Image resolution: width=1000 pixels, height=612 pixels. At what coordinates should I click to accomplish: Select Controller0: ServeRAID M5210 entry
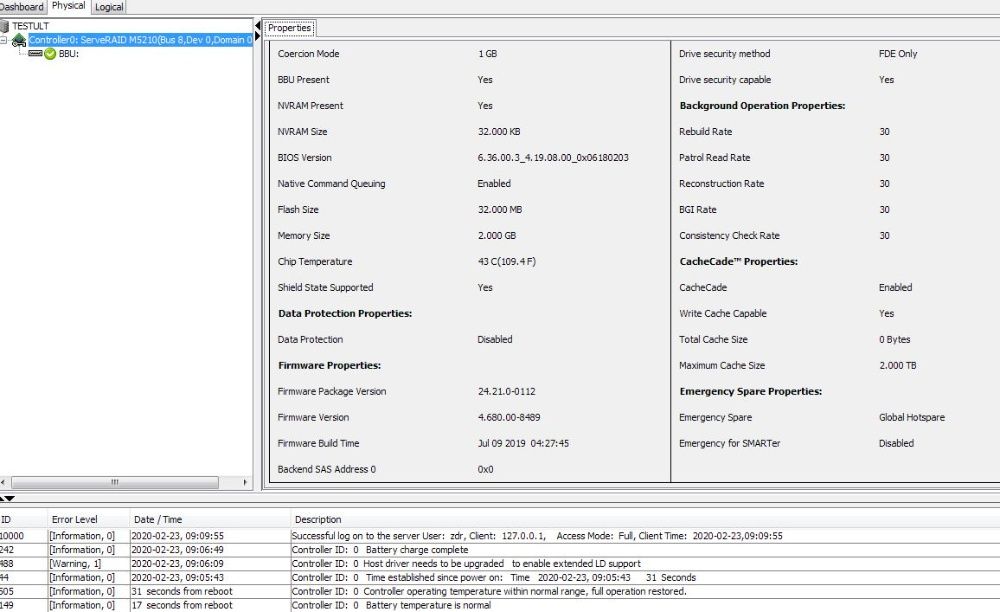coord(140,40)
